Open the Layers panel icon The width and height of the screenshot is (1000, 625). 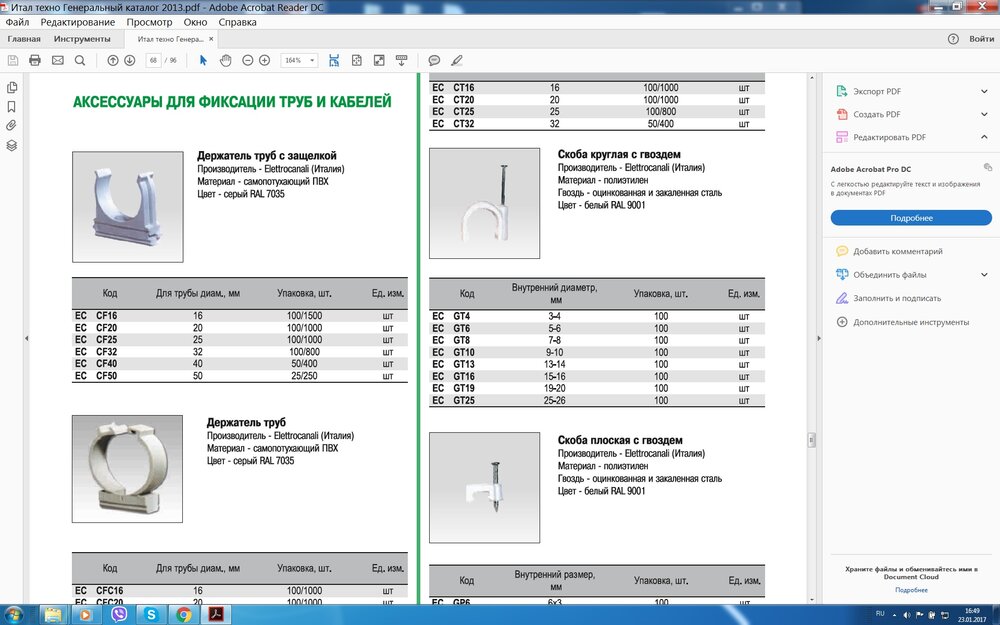tap(11, 145)
